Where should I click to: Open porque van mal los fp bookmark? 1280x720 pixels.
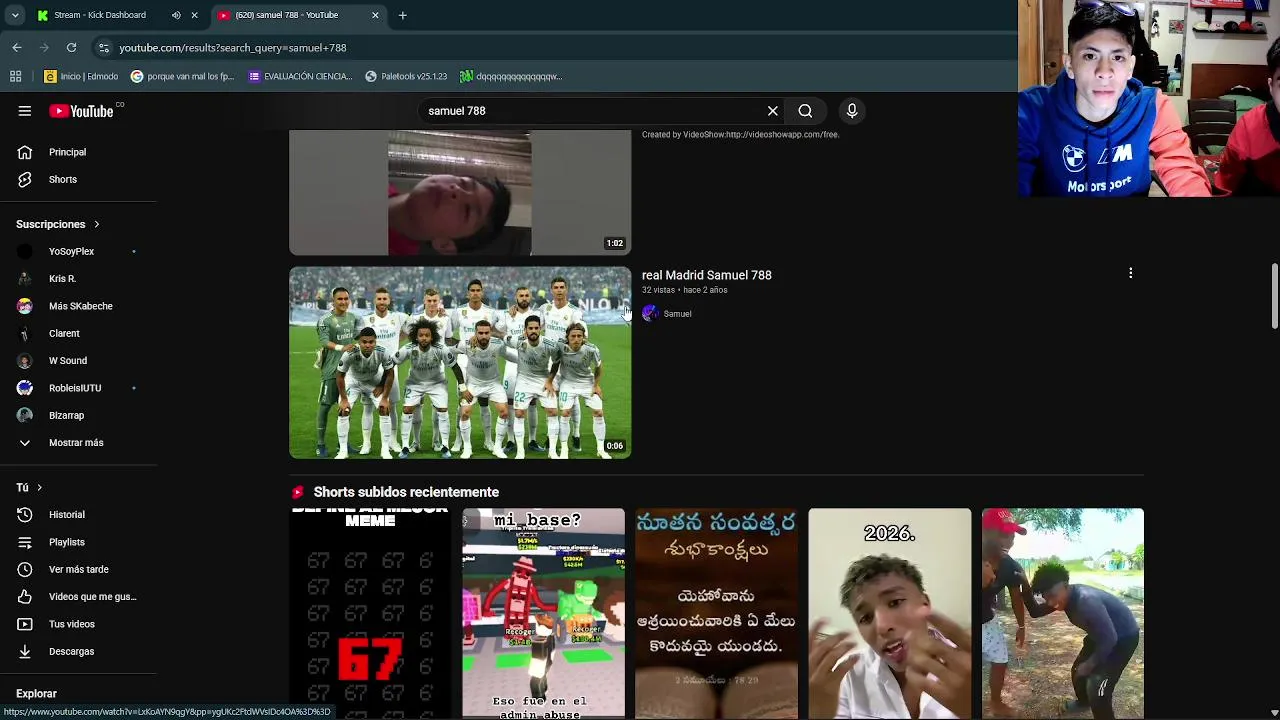point(183,76)
